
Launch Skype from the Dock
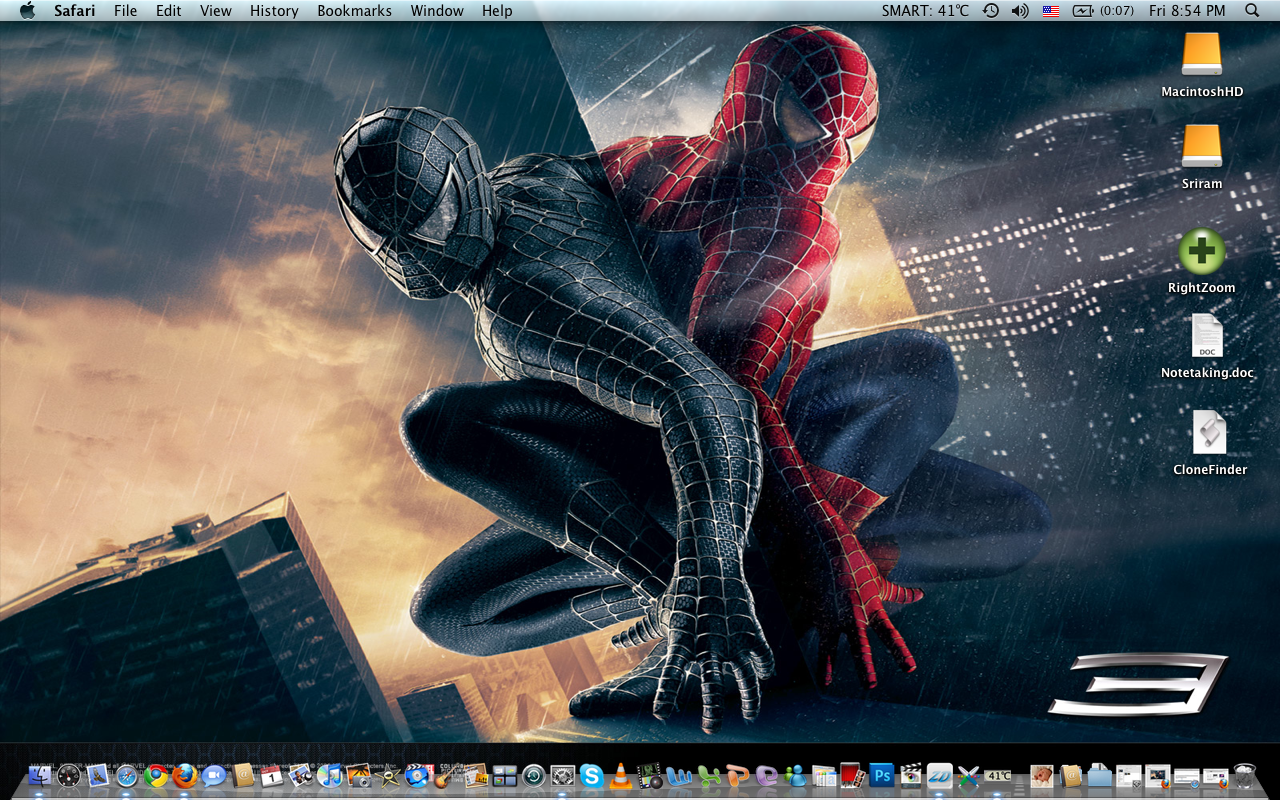click(592, 775)
